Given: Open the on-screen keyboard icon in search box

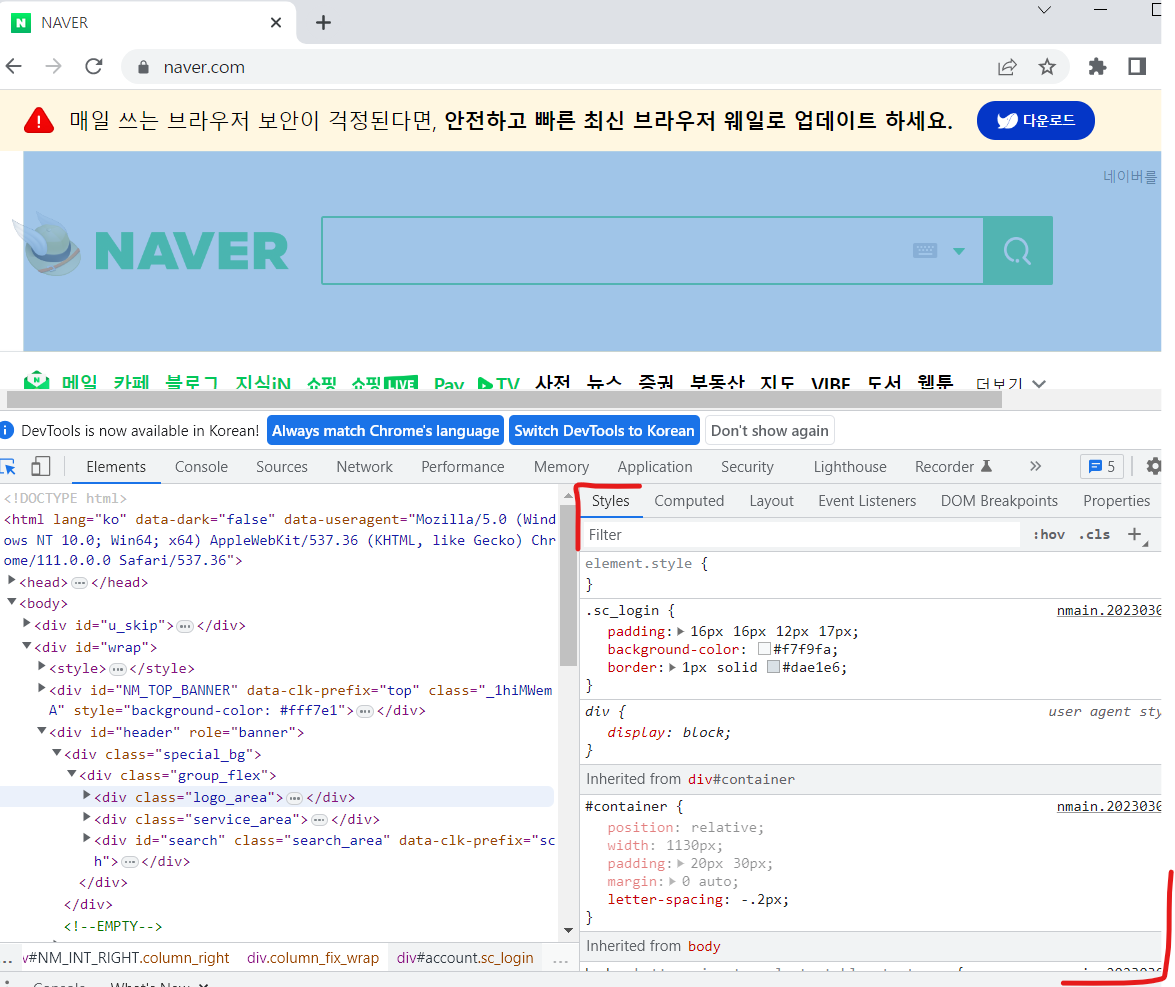Looking at the screenshot, I should pyautogui.click(x=925, y=250).
